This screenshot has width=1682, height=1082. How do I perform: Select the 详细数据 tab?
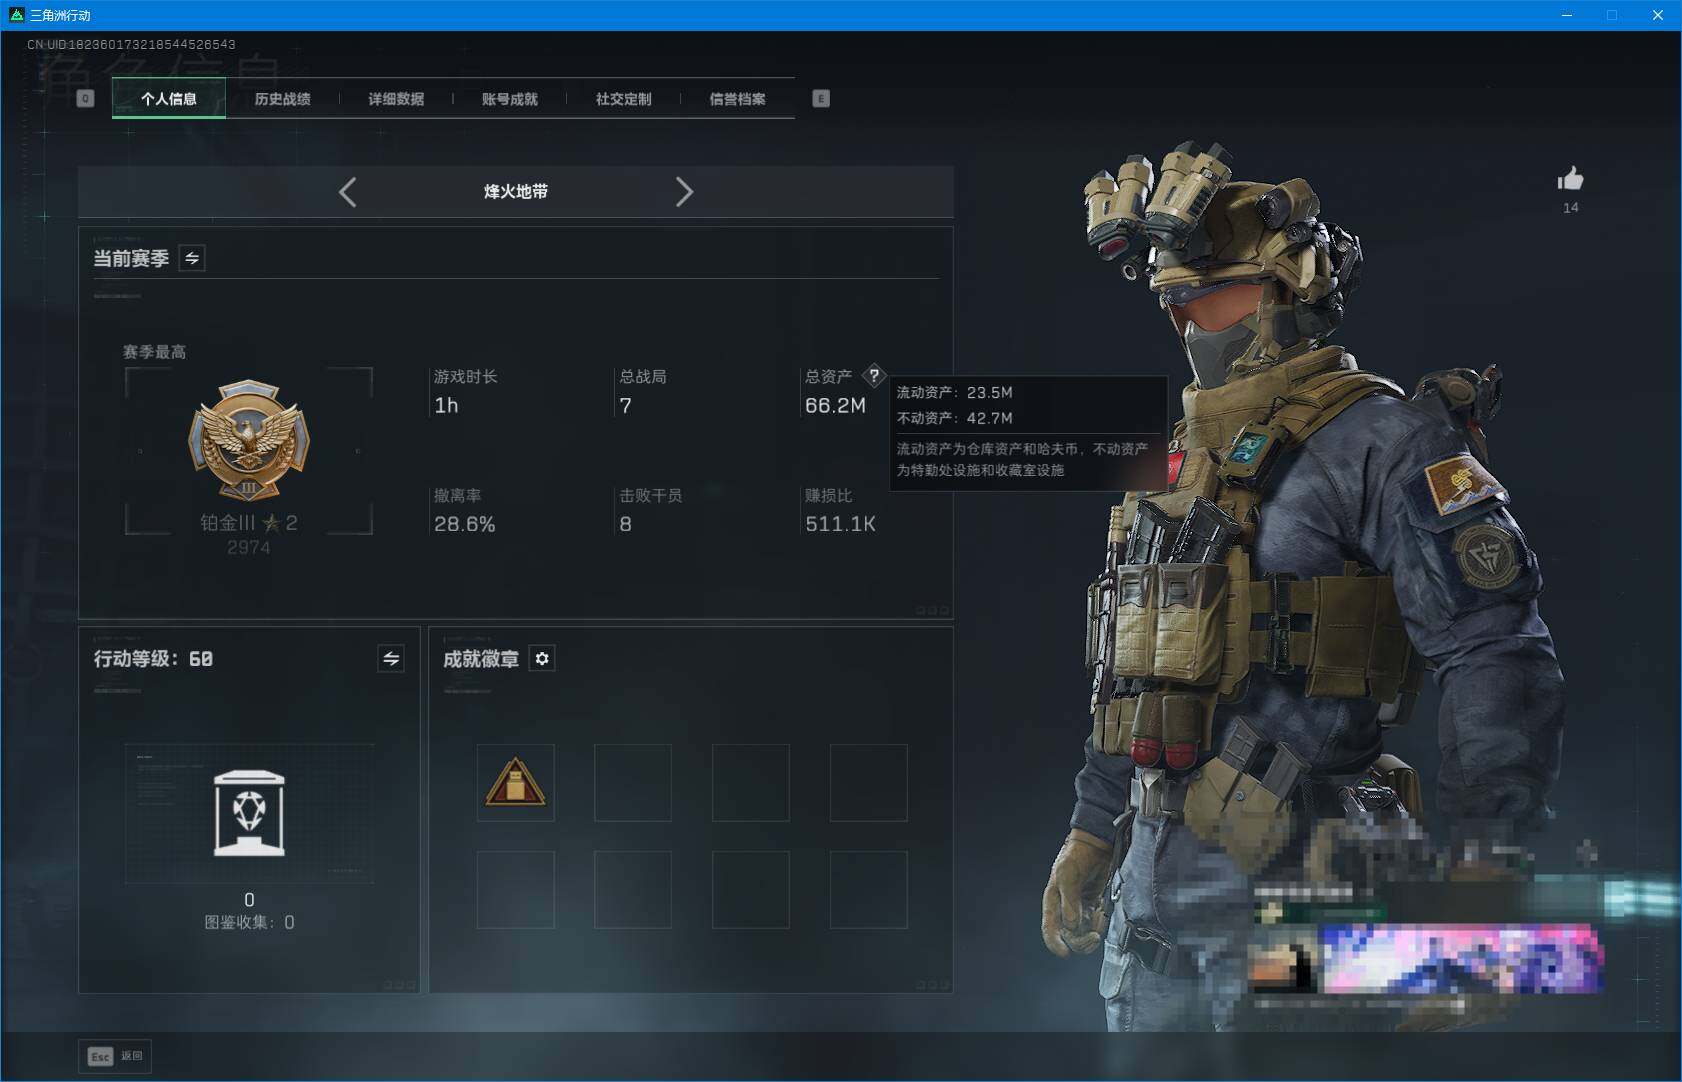click(x=396, y=98)
